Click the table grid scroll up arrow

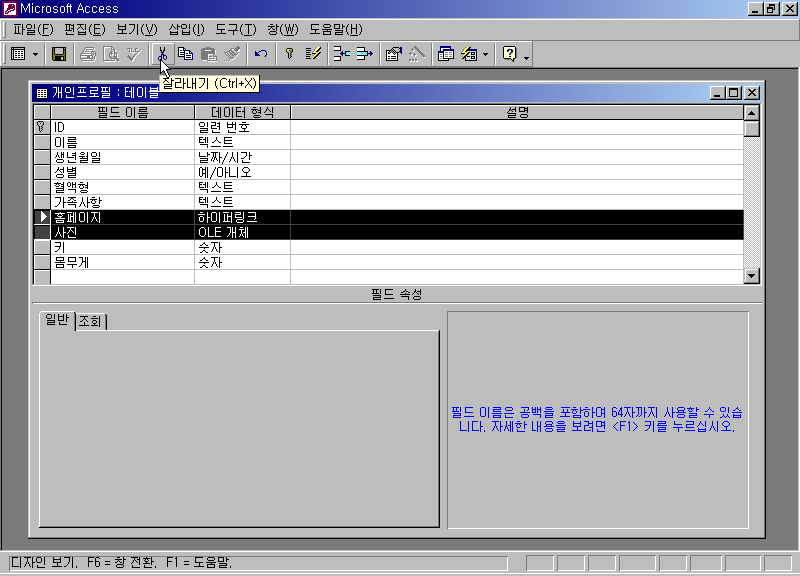tap(752, 113)
